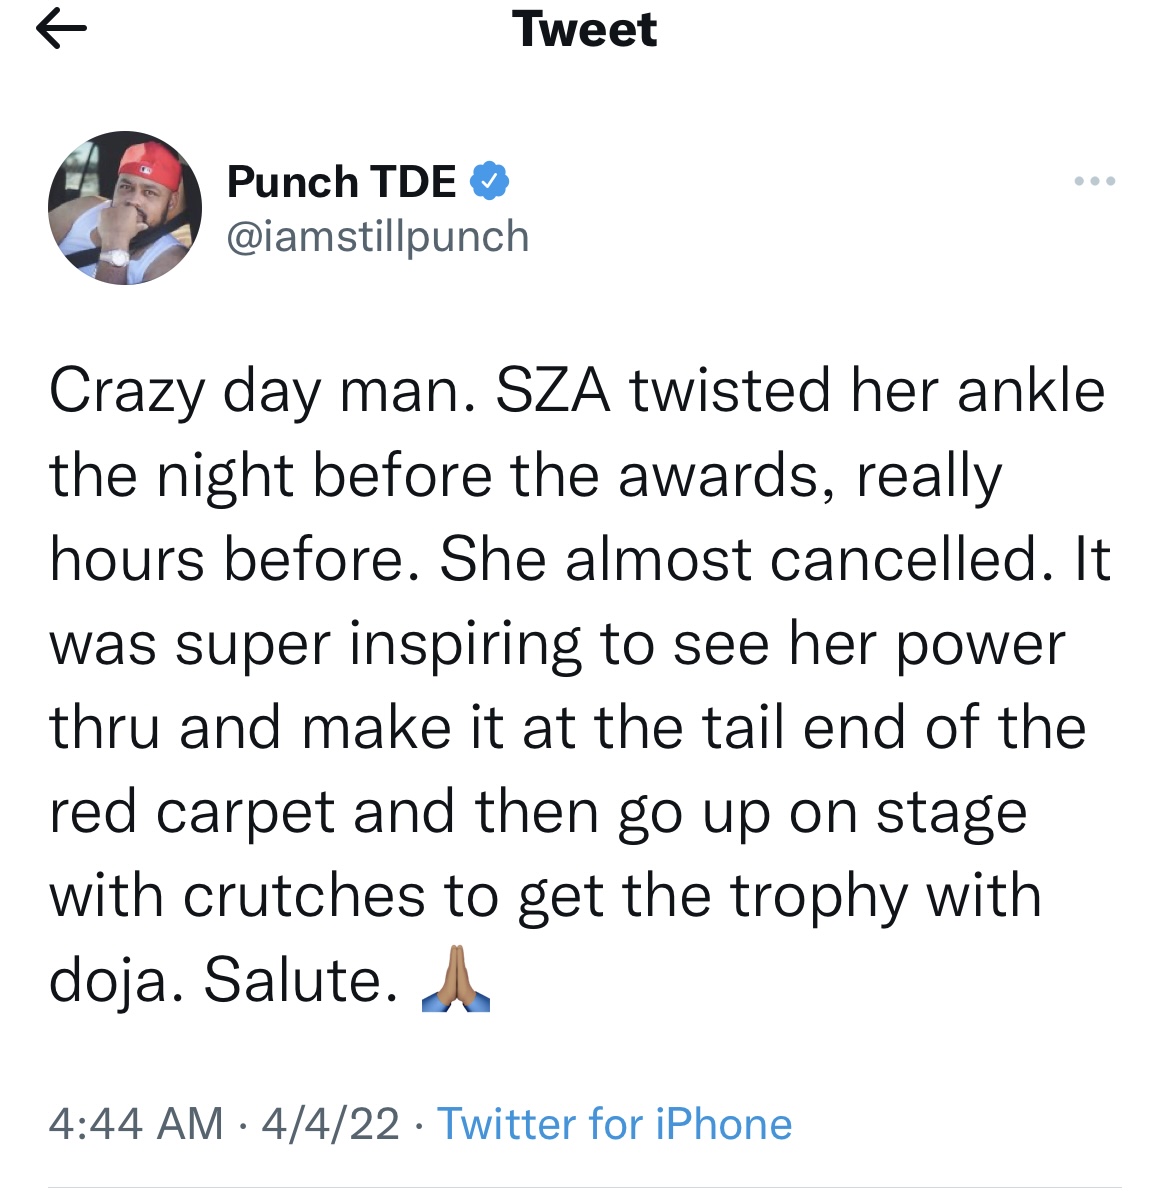
Task: Go back using the left arrow
Action: coord(61,29)
